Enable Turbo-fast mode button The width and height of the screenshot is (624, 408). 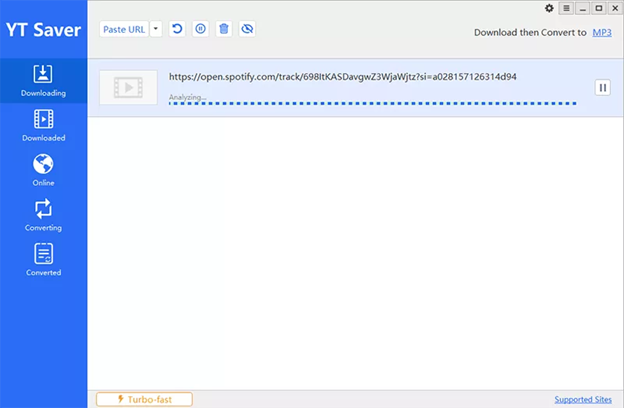point(144,399)
